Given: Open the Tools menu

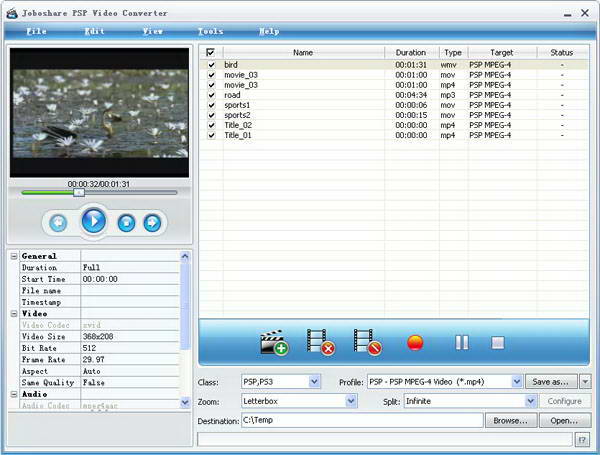Looking at the screenshot, I should [210, 32].
